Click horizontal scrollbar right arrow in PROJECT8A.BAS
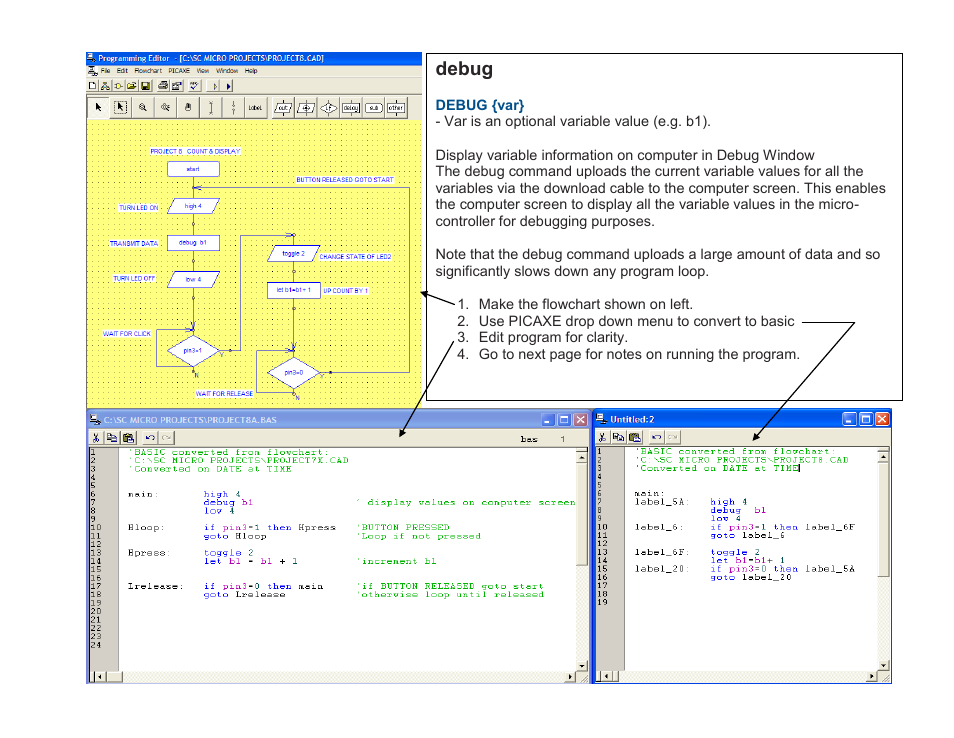 tap(570, 677)
